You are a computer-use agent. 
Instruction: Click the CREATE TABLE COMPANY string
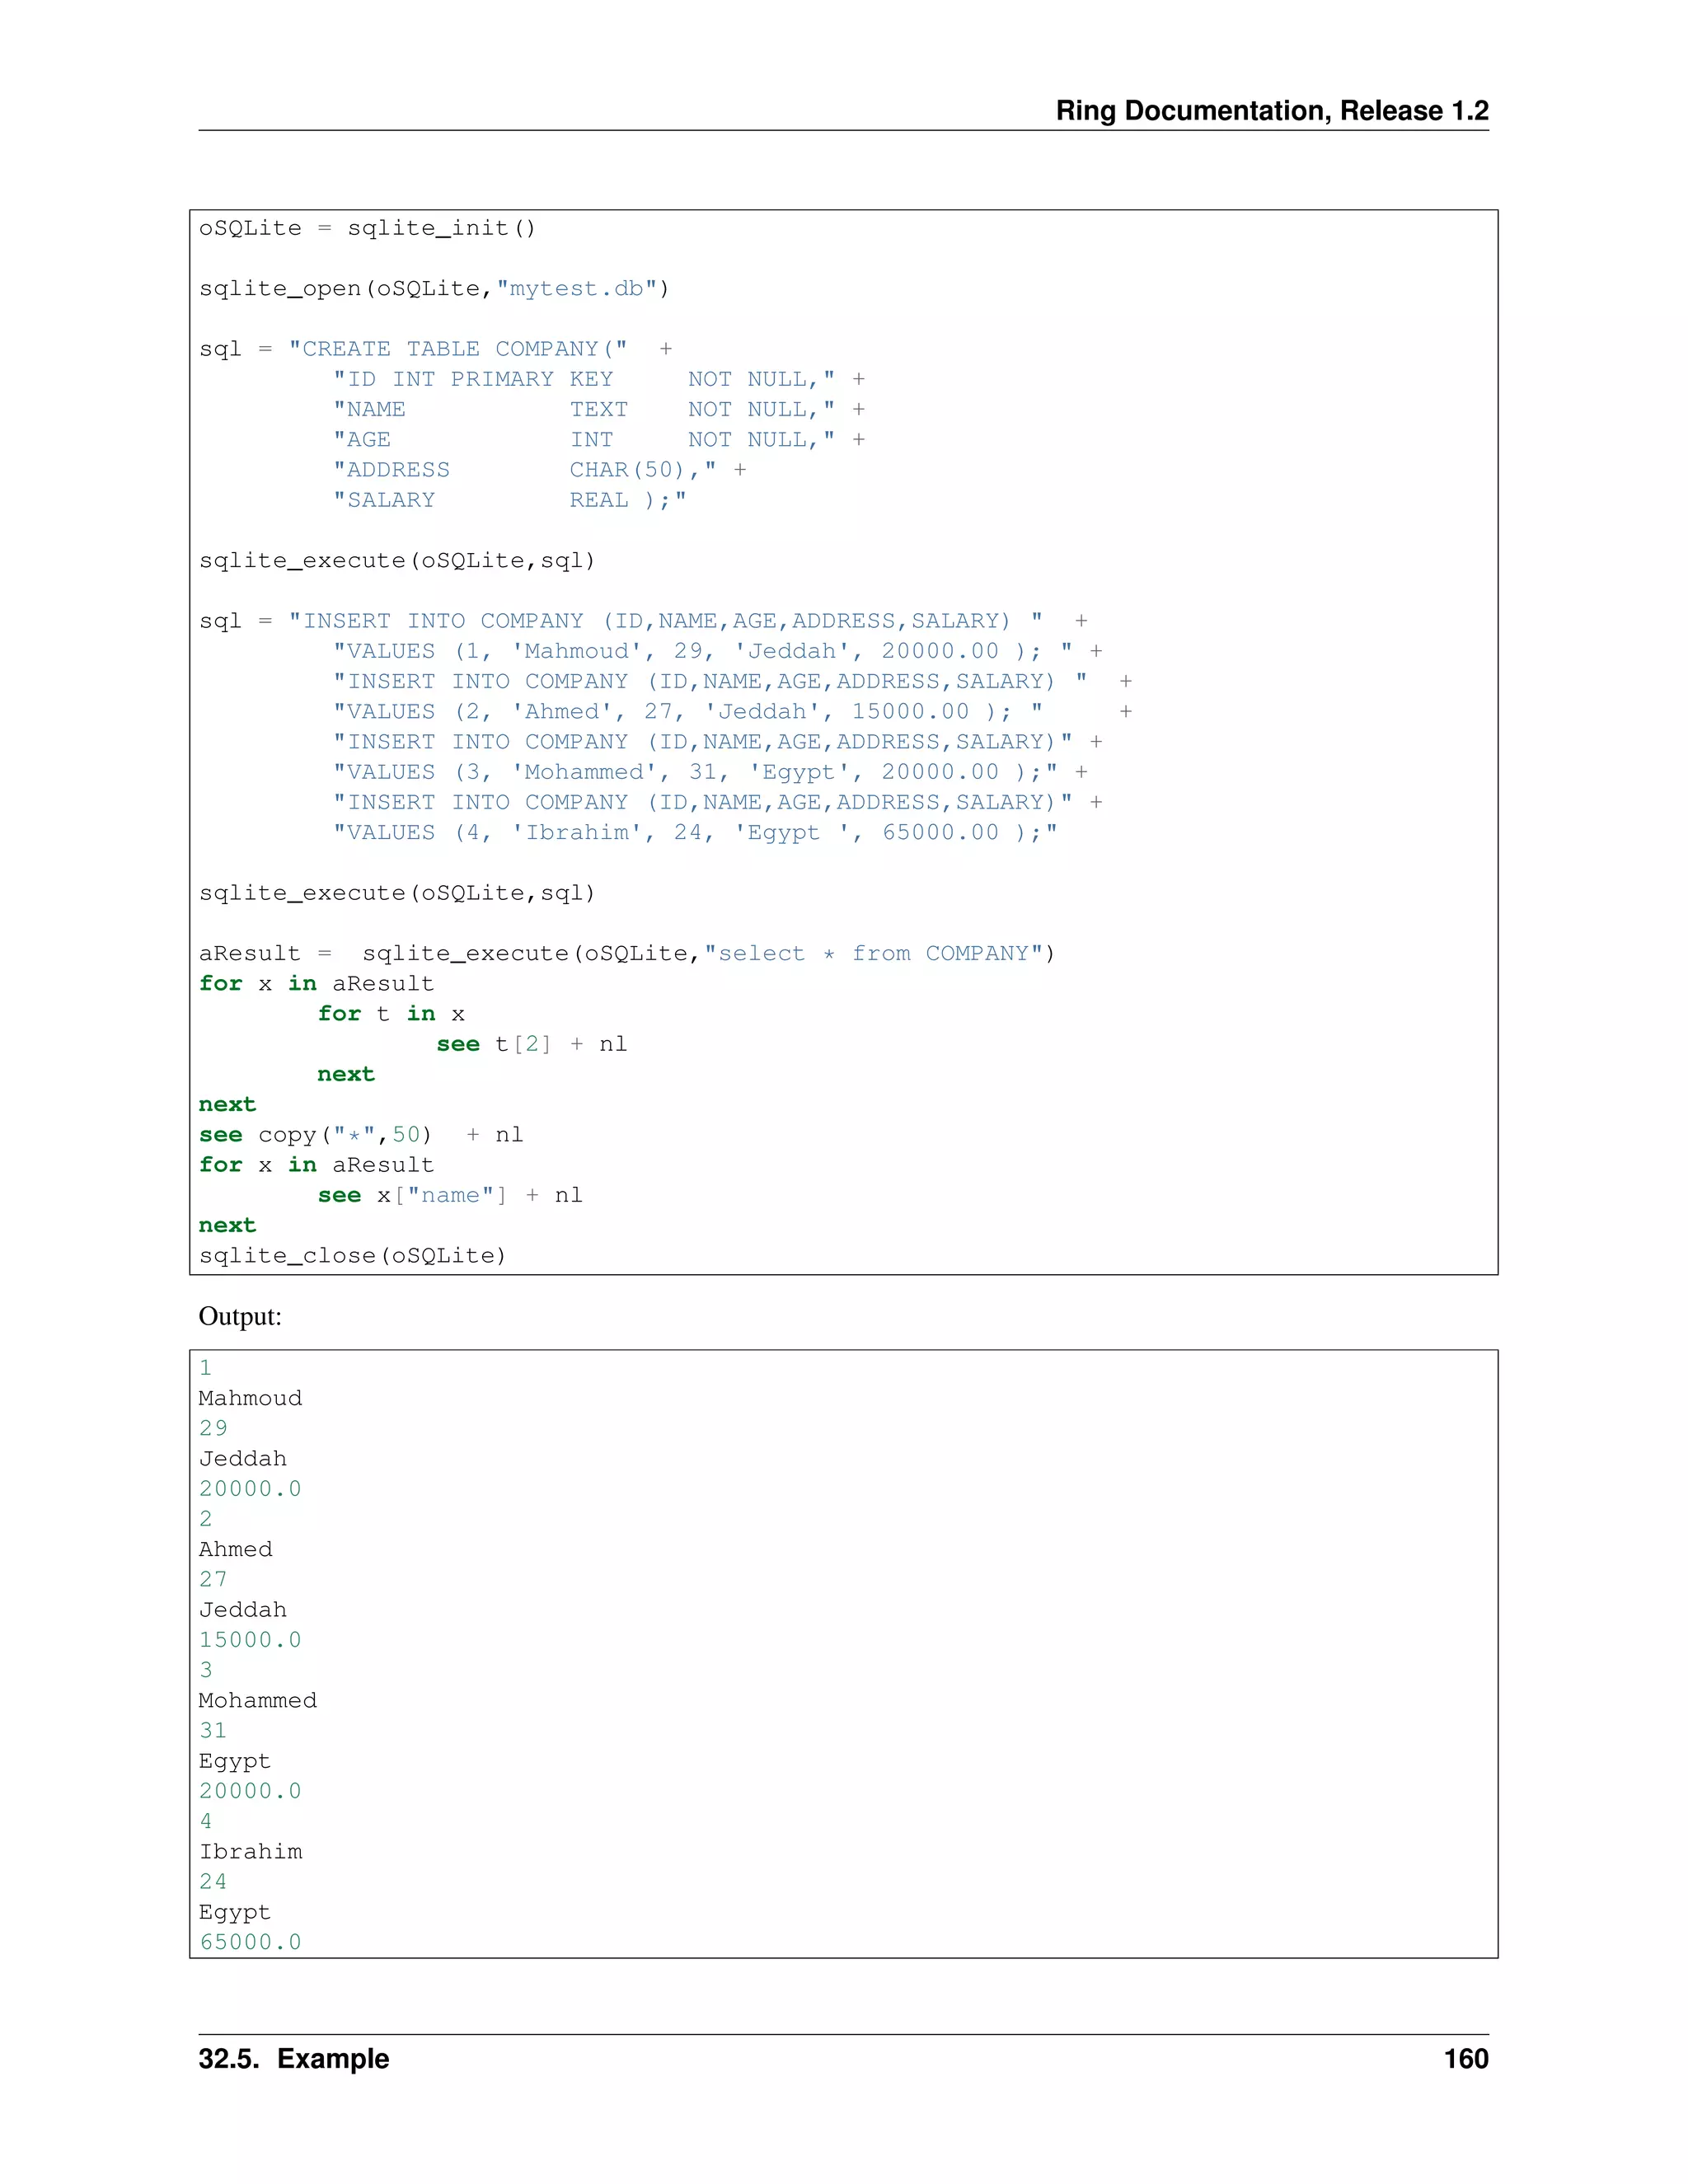[458, 349]
